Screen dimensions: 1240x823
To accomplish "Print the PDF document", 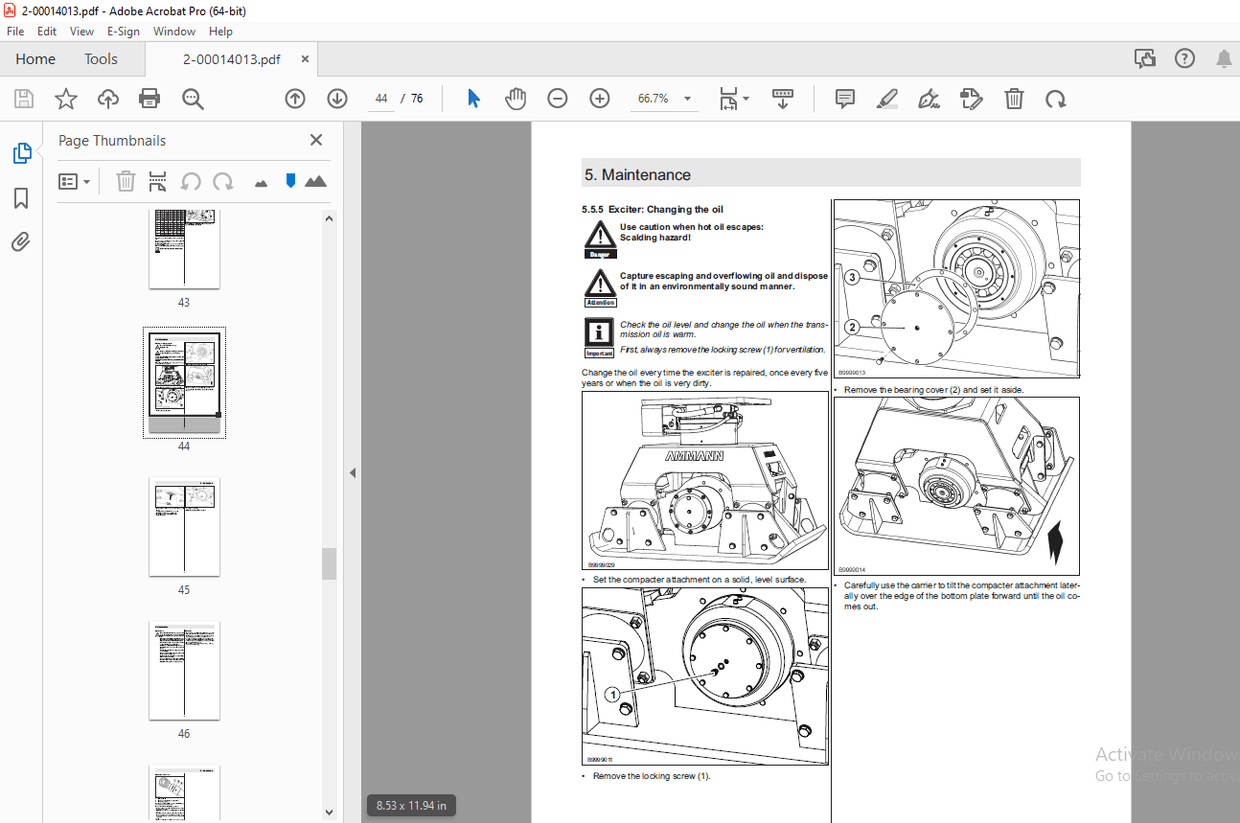I will [148, 98].
